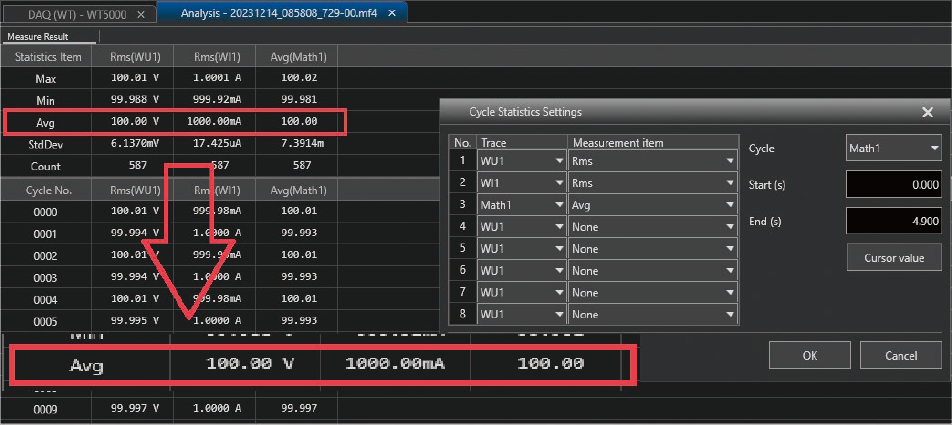Click the Rms(WU1) column header
The width and height of the screenshot is (952, 425).
133,56
